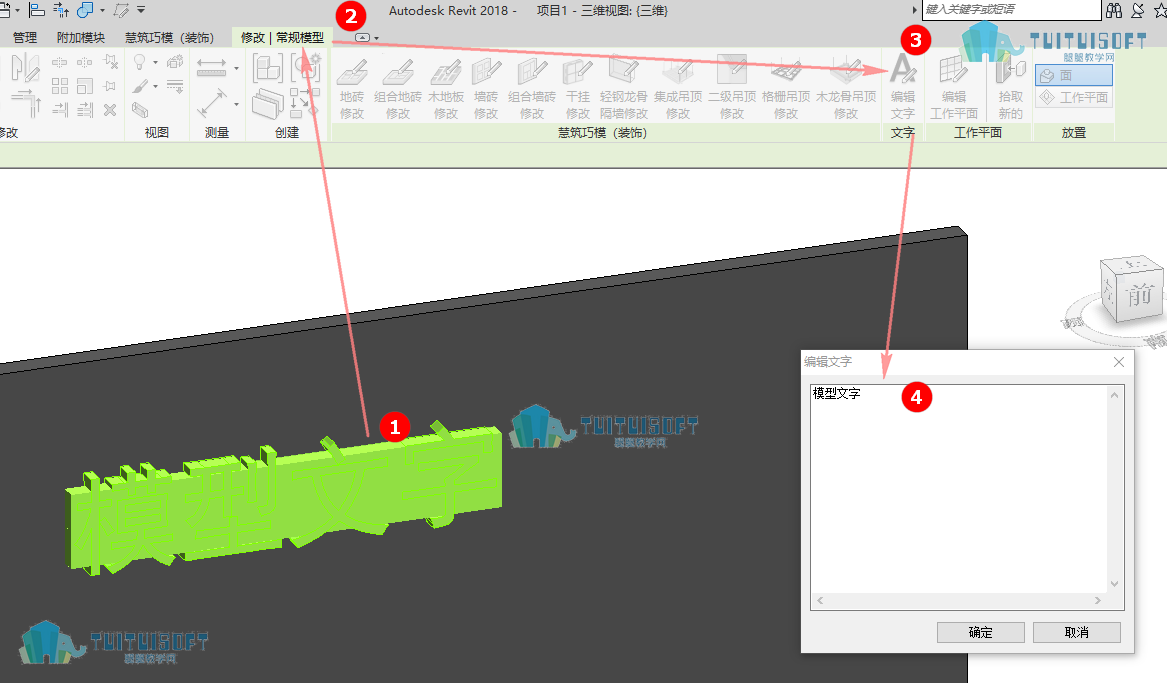Click the 组合墙砖修改 ribbon tool
This screenshot has height=683, width=1167.
(531, 87)
